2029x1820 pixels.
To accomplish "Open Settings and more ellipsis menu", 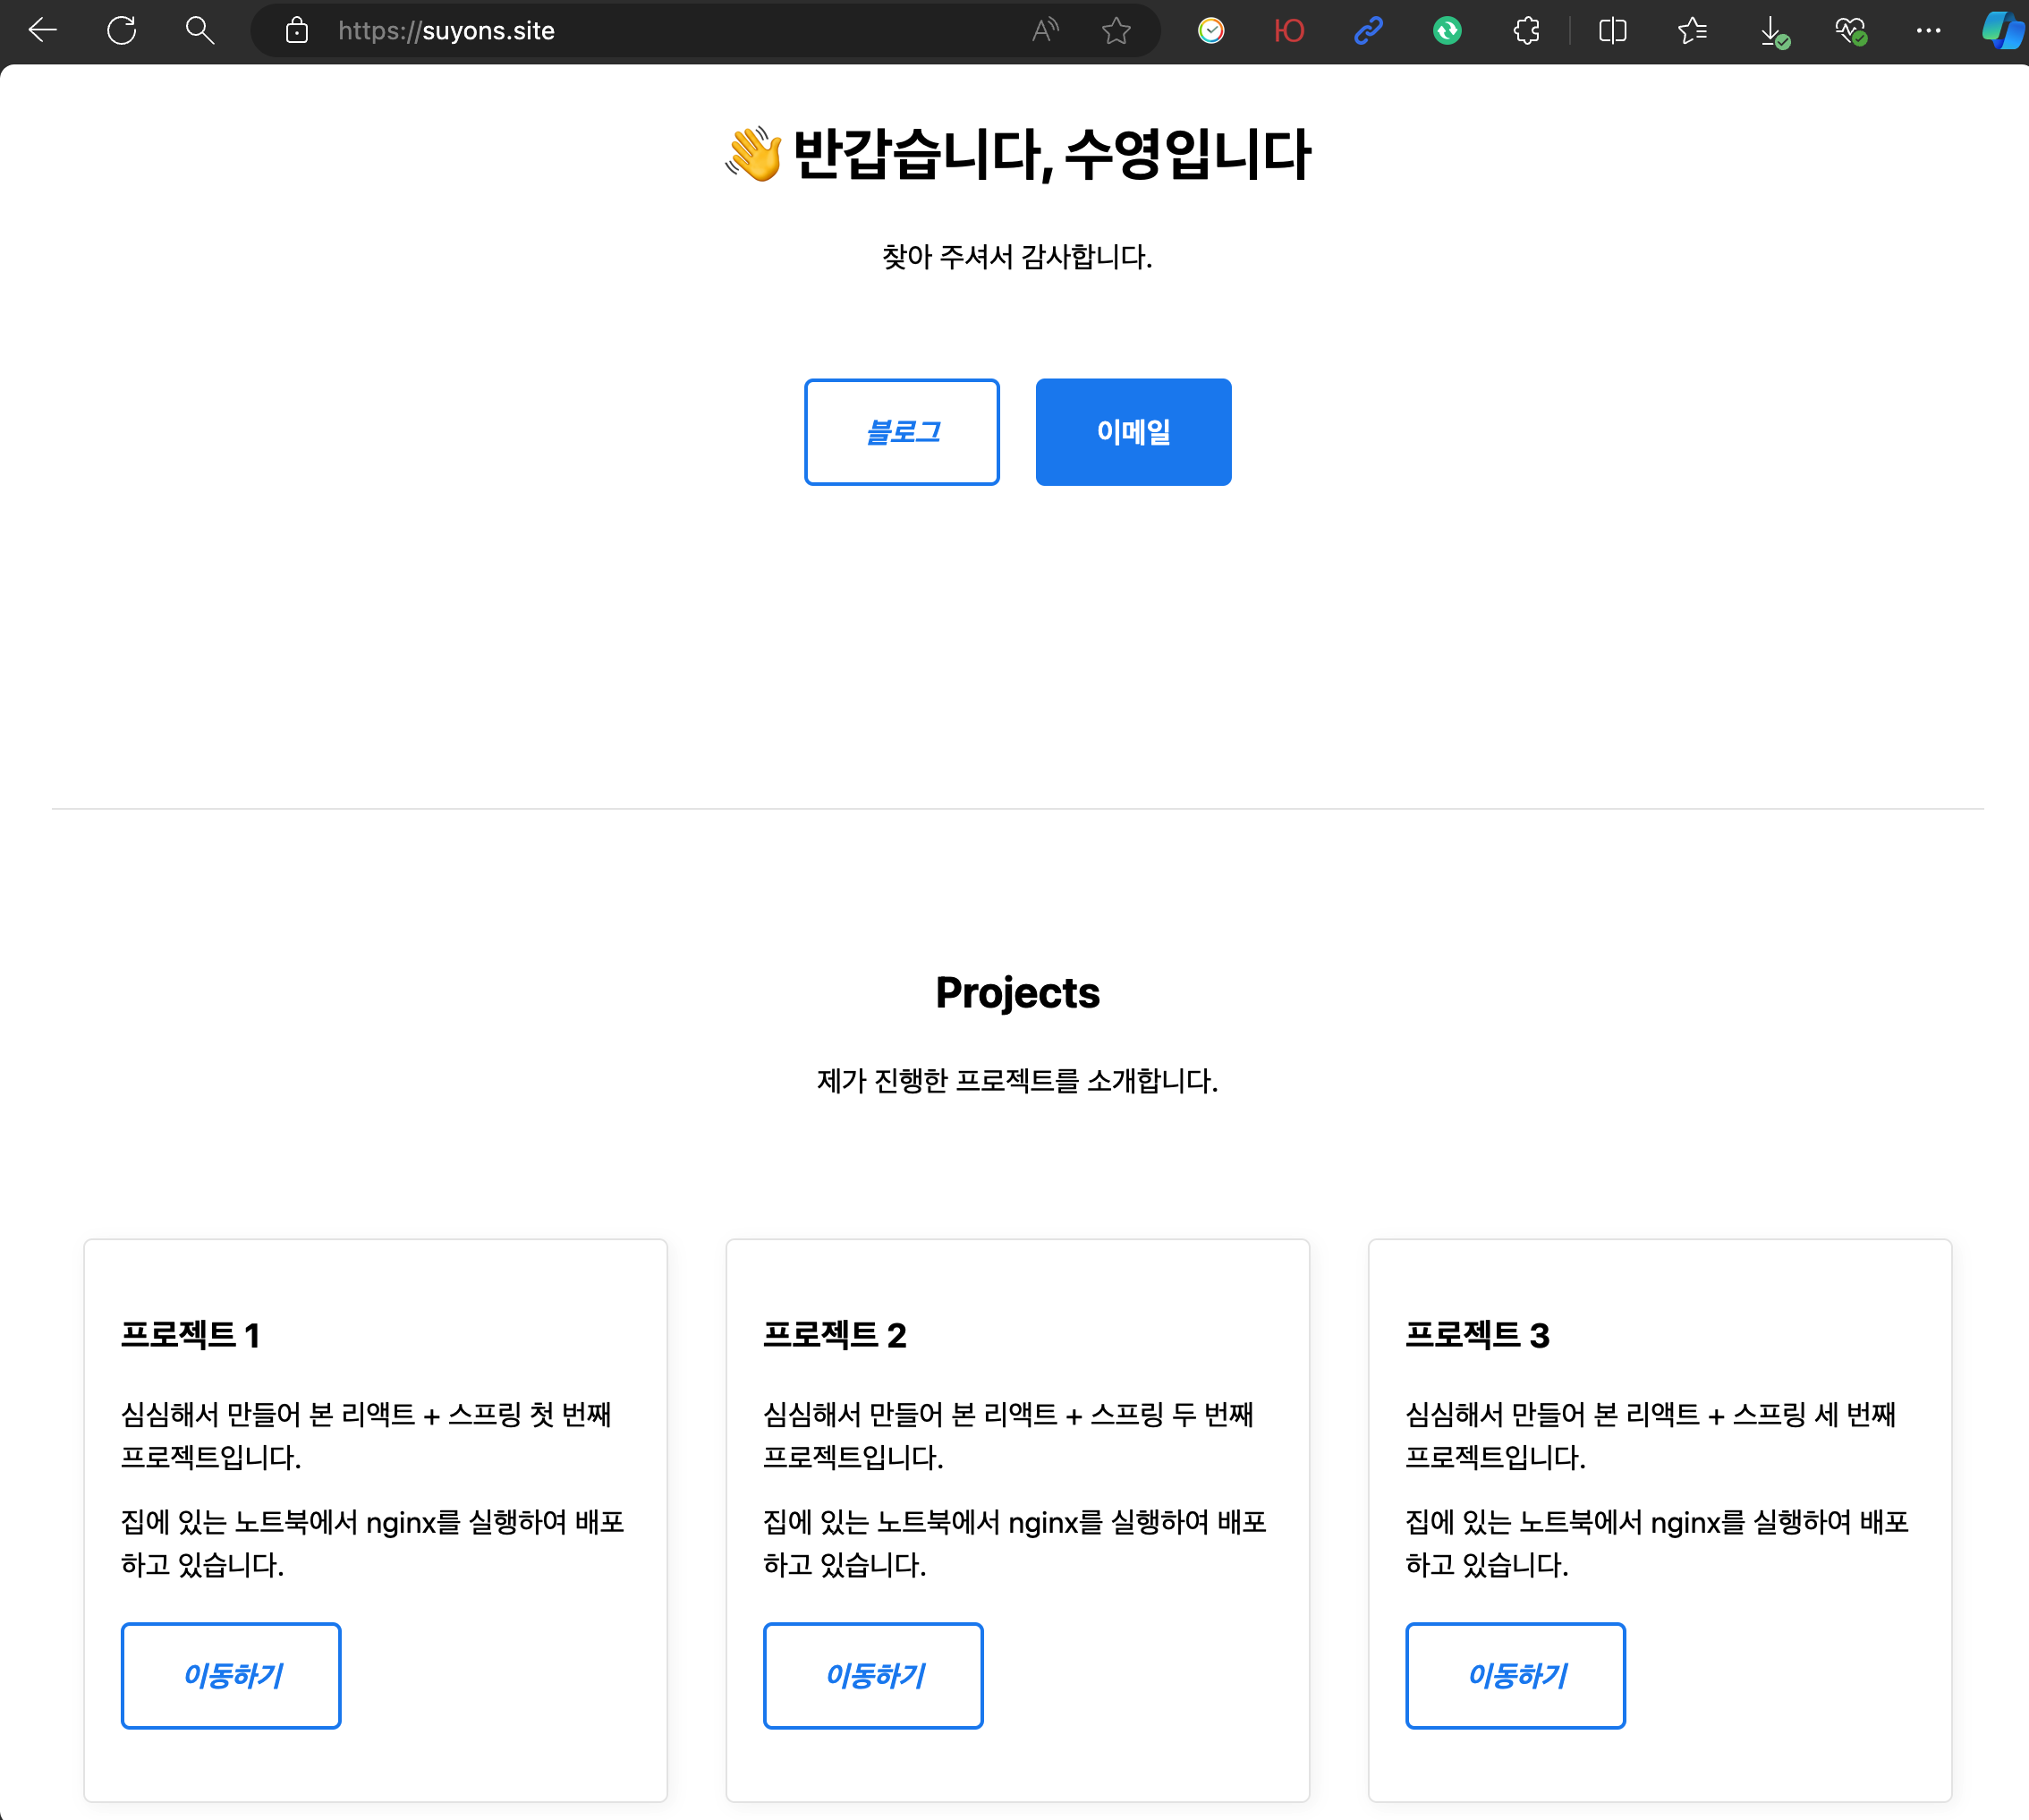I will tap(1928, 30).
